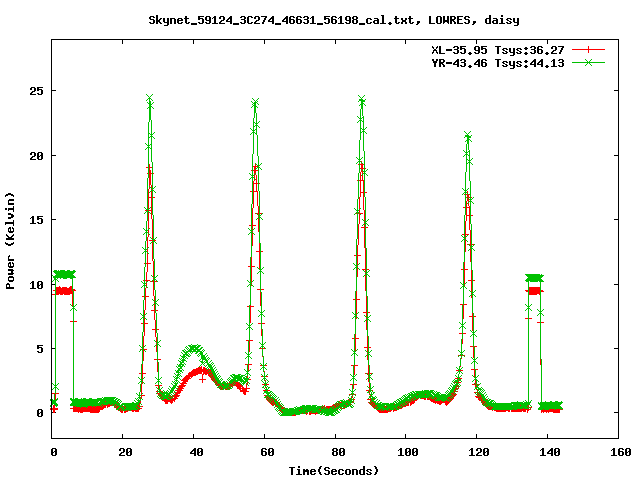Click the x-axis tick label 140

550,452
